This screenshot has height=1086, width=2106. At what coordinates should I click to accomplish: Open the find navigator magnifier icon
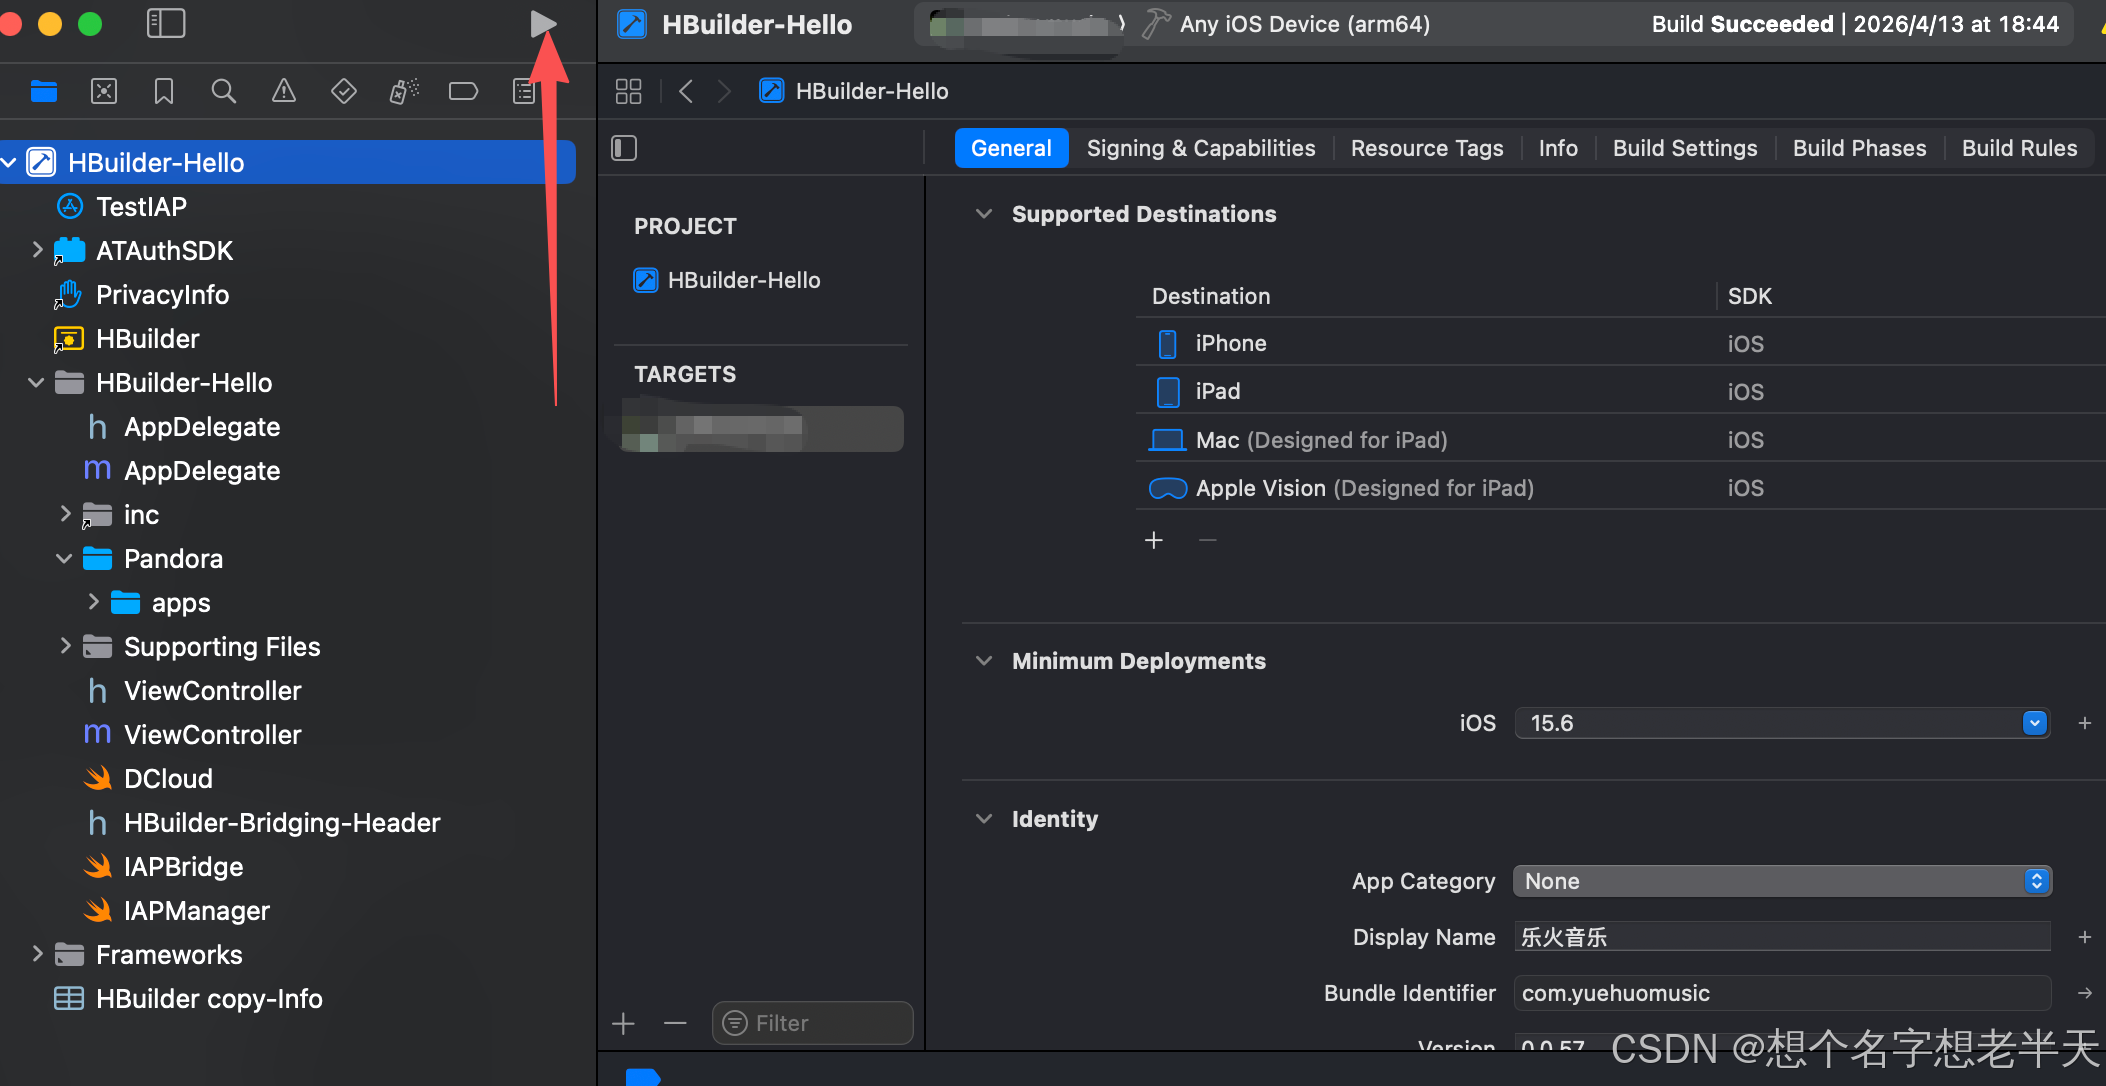224,92
